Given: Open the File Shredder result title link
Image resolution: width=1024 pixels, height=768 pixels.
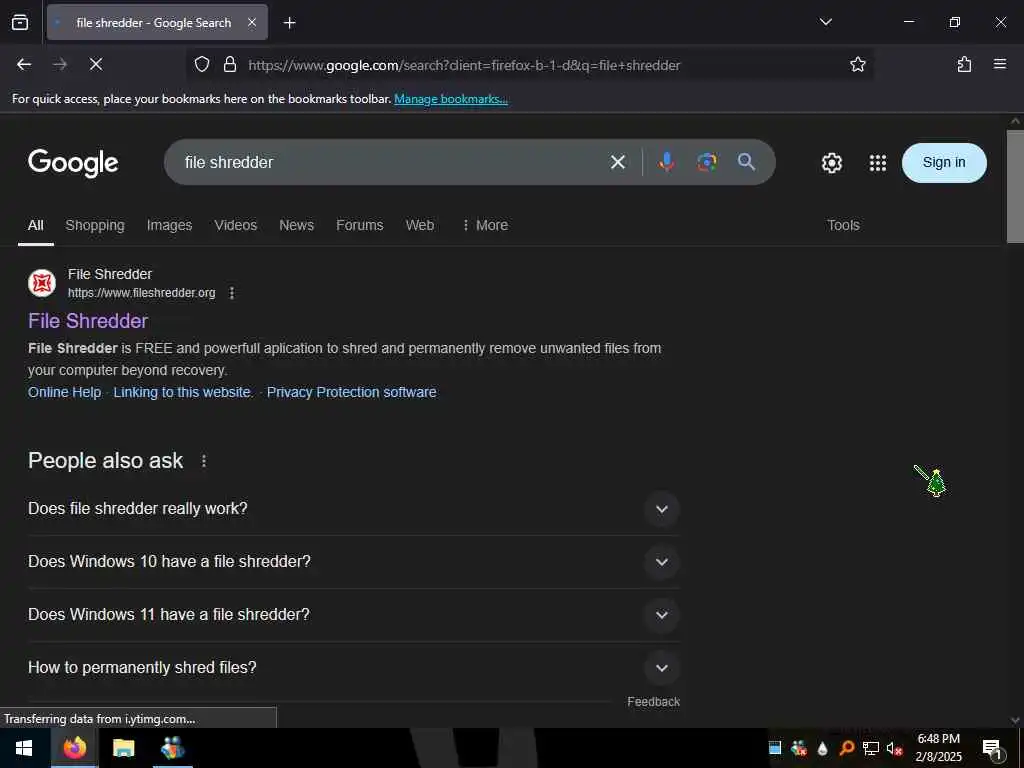Looking at the screenshot, I should tap(88, 321).
